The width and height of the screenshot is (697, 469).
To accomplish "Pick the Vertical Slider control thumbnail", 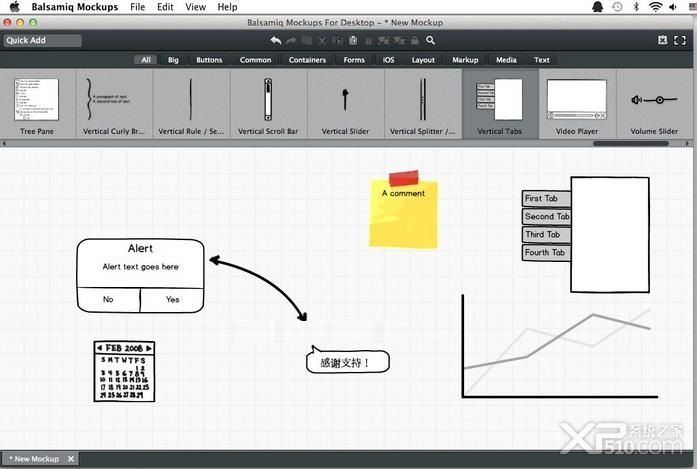I will (345, 105).
